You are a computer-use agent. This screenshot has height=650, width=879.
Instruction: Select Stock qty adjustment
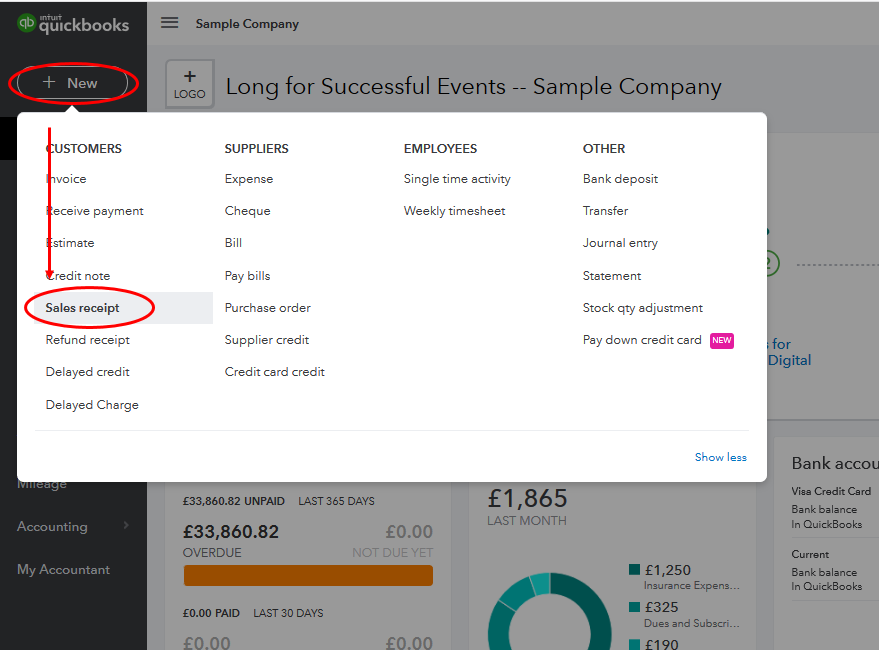coord(642,308)
